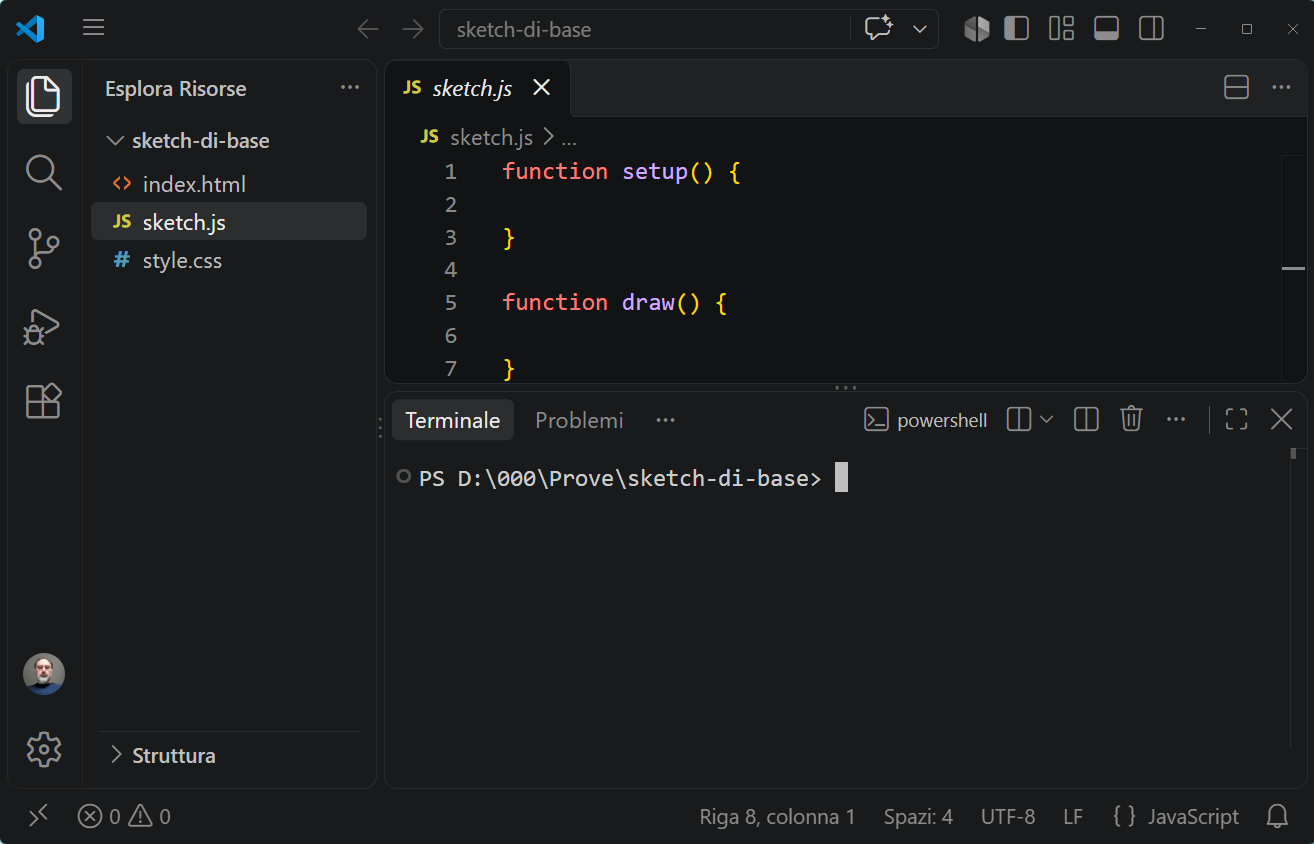The height and width of the screenshot is (844, 1314).
Task: Toggle the primary sidebar visibility
Action: 1016,28
